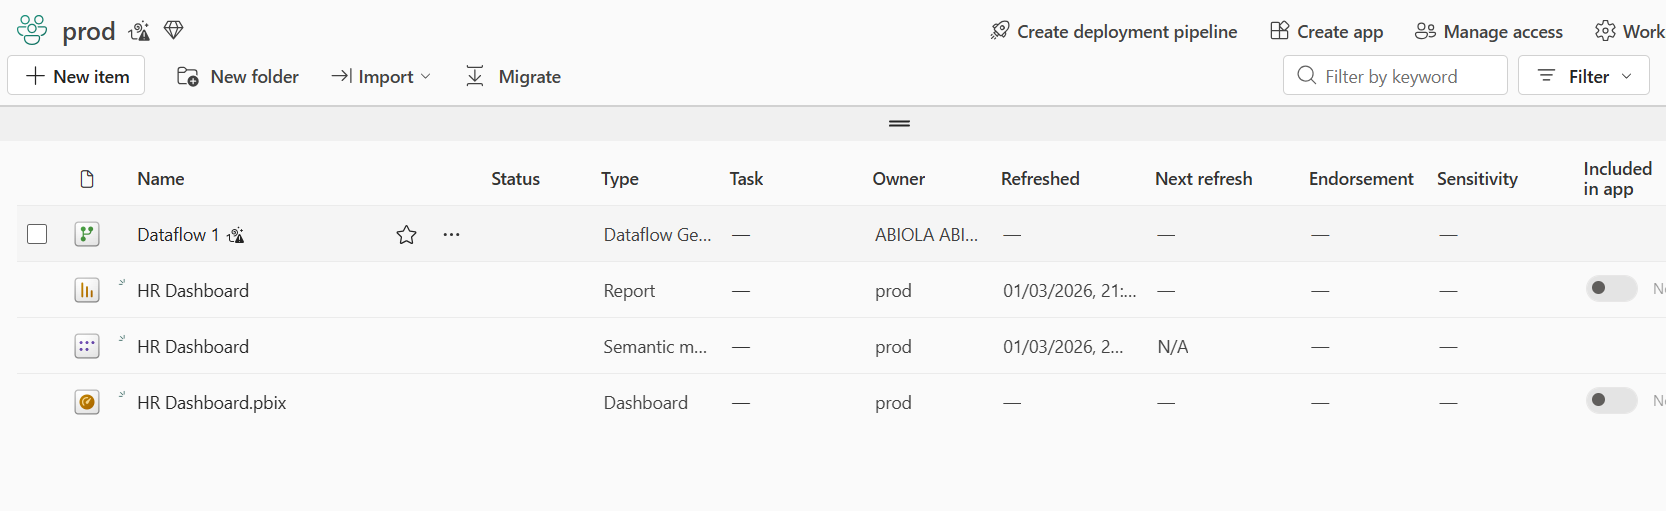
Task: Click the Dataflow Gen2 item icon
Action: [x=87, y=235]
